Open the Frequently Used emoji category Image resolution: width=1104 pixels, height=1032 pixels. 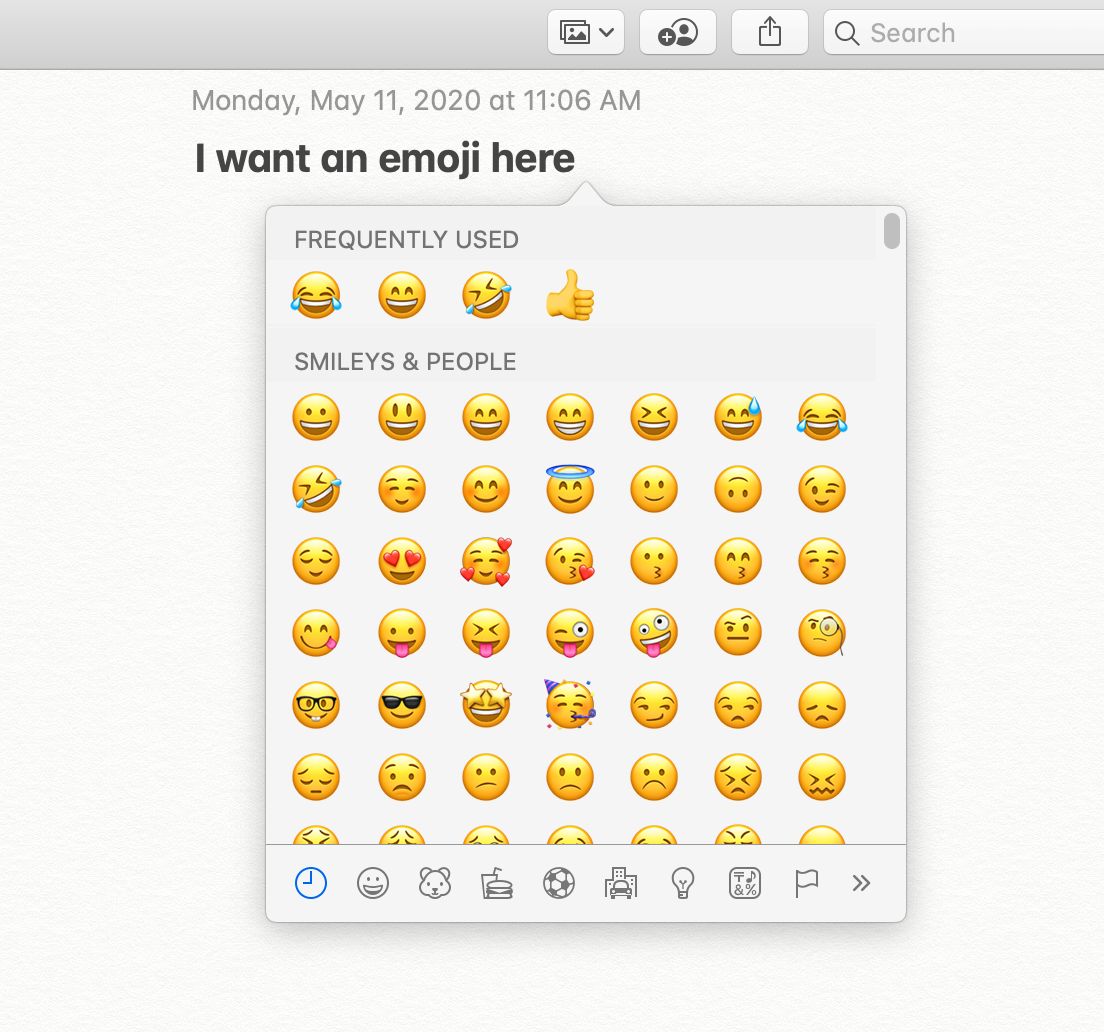click(x=311, y=883)
